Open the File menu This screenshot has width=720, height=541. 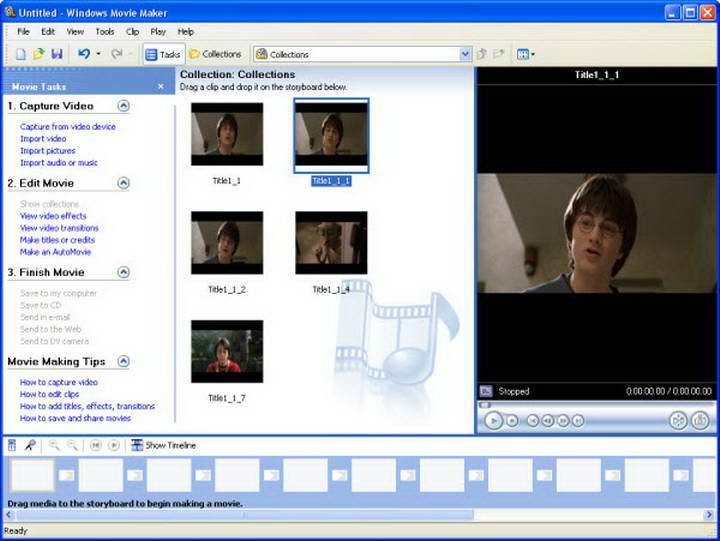tap(23, 32)
